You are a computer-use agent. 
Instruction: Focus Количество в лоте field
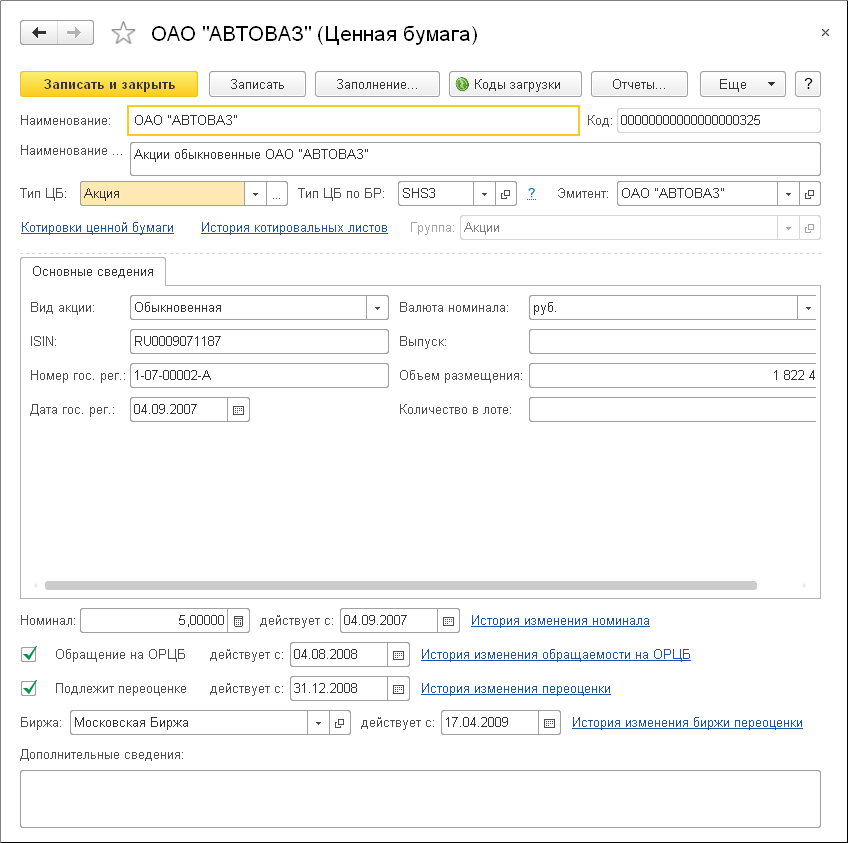click(672, 410)
